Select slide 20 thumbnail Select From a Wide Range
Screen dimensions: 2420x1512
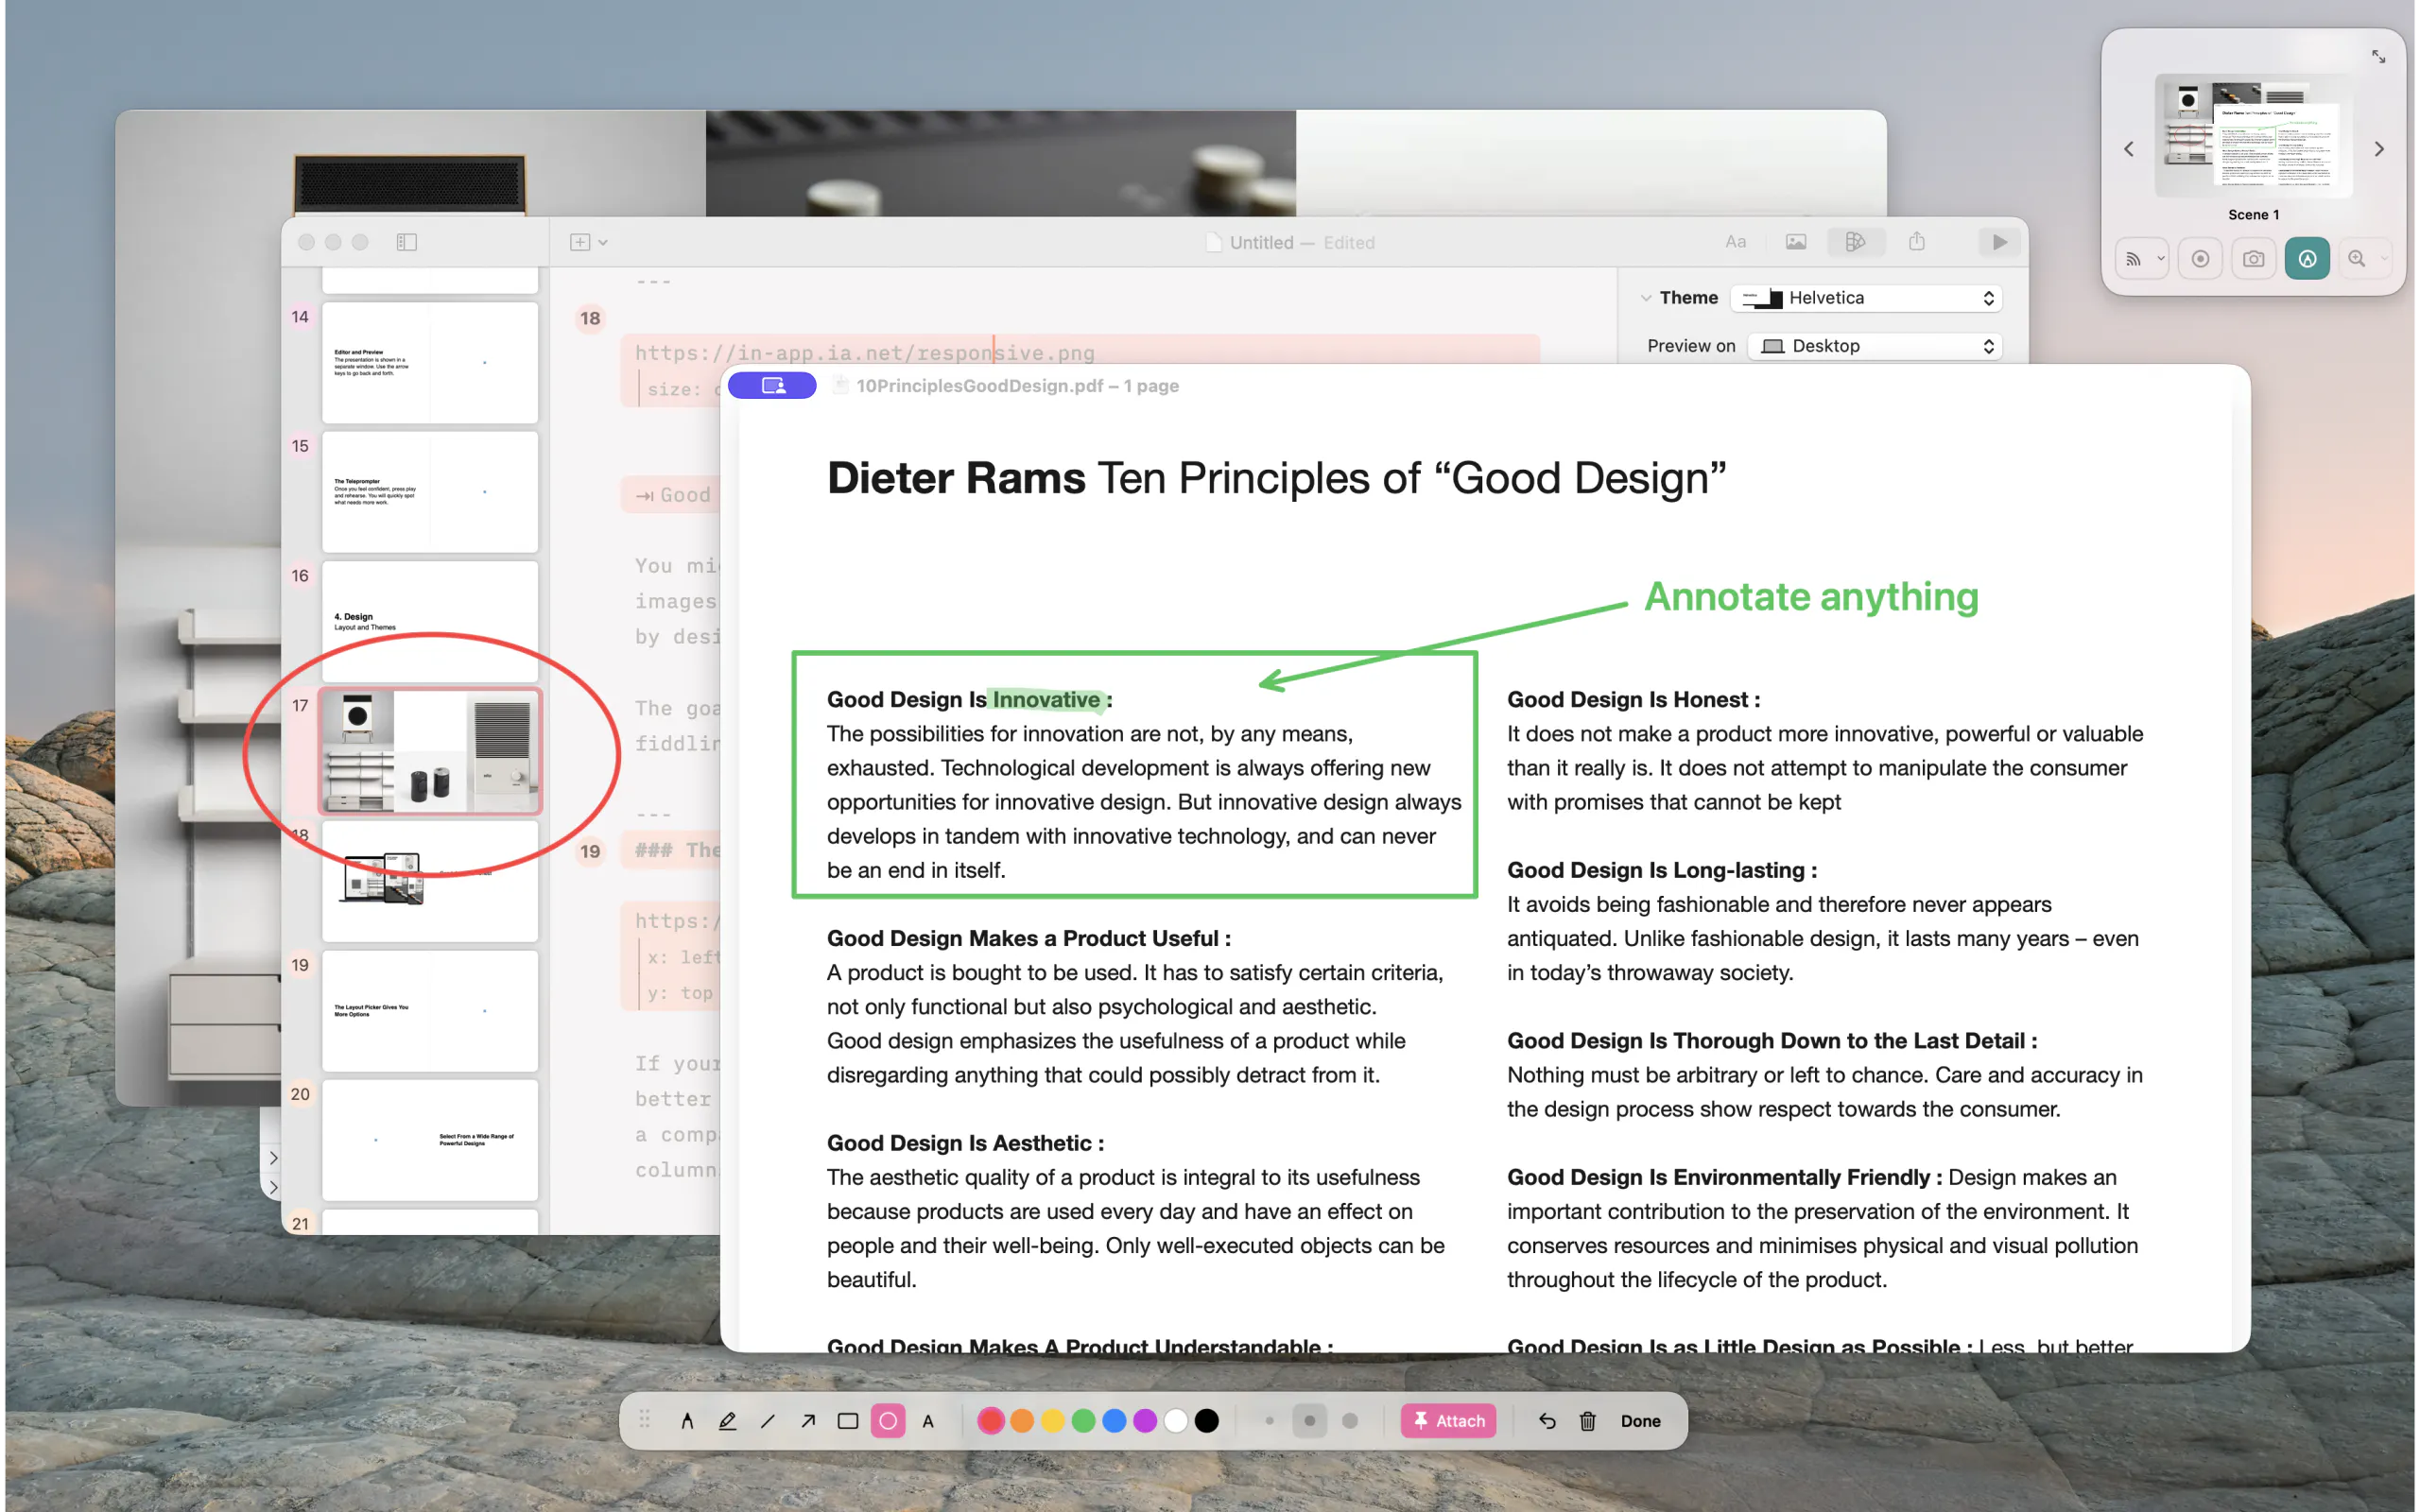pos(430,1140)
